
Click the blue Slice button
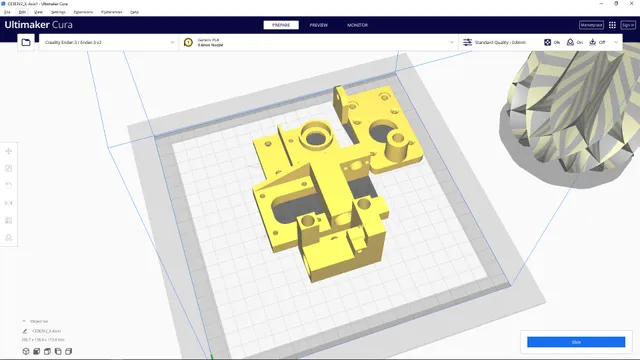(576, 342)
